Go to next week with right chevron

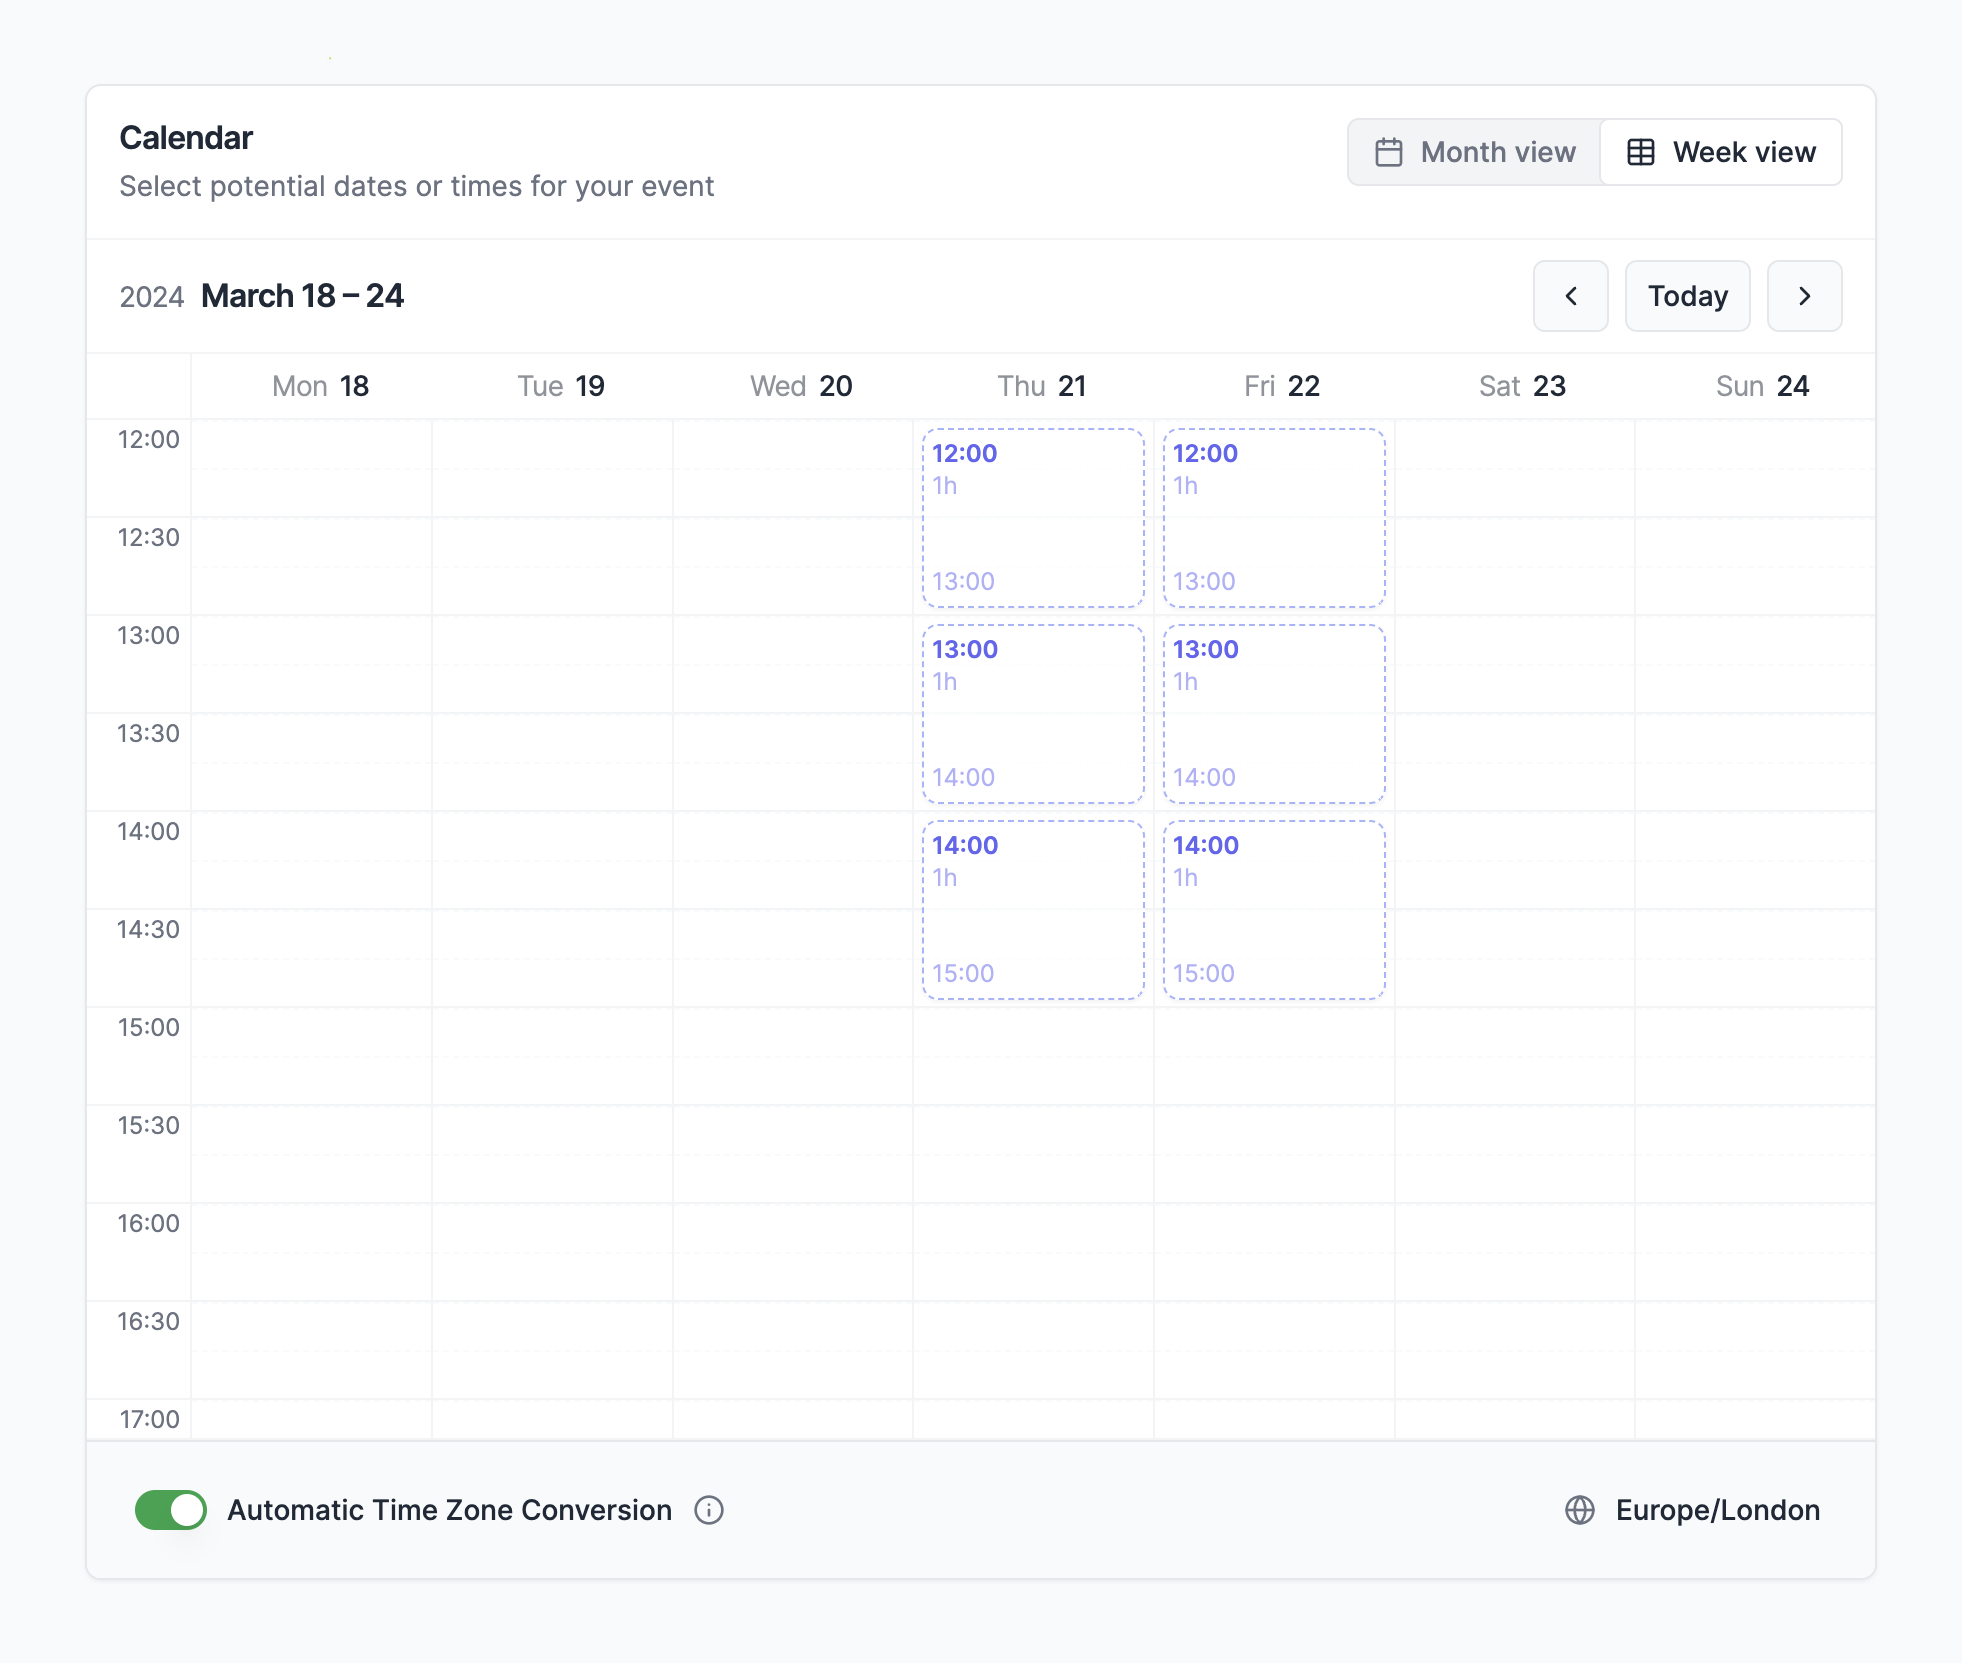click(1803, 296)
